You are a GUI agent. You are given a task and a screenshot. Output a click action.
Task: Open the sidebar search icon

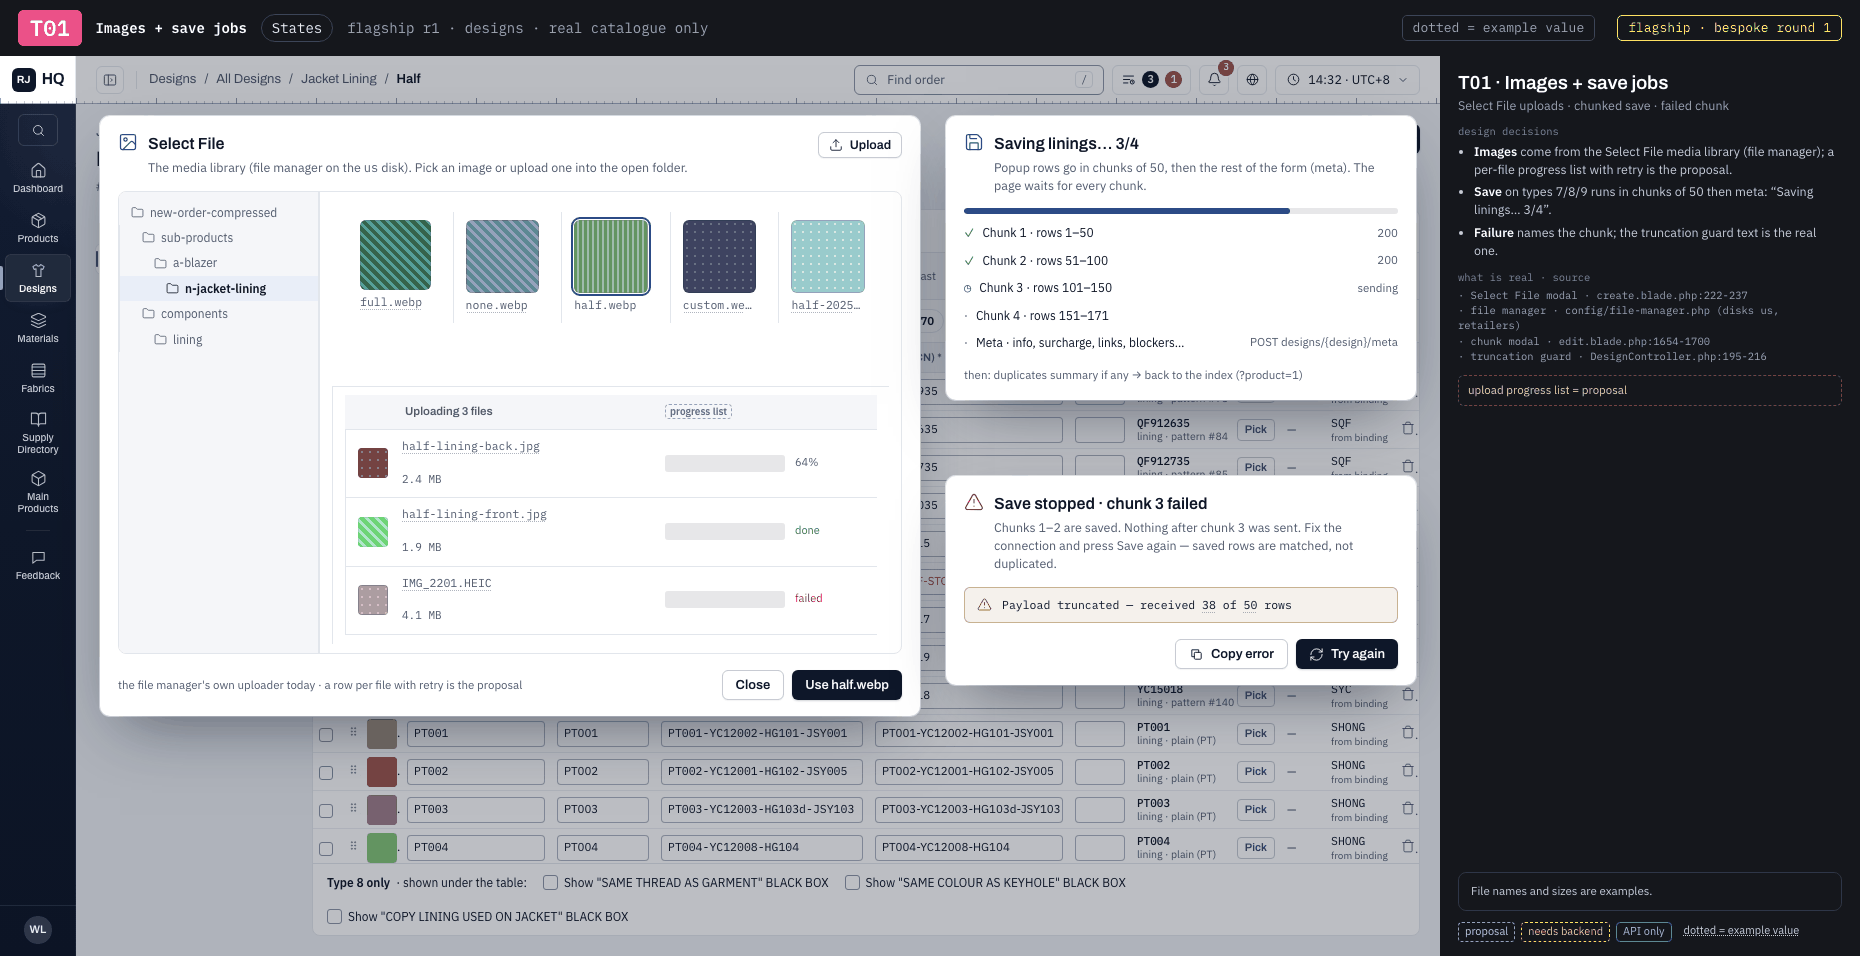38,130
